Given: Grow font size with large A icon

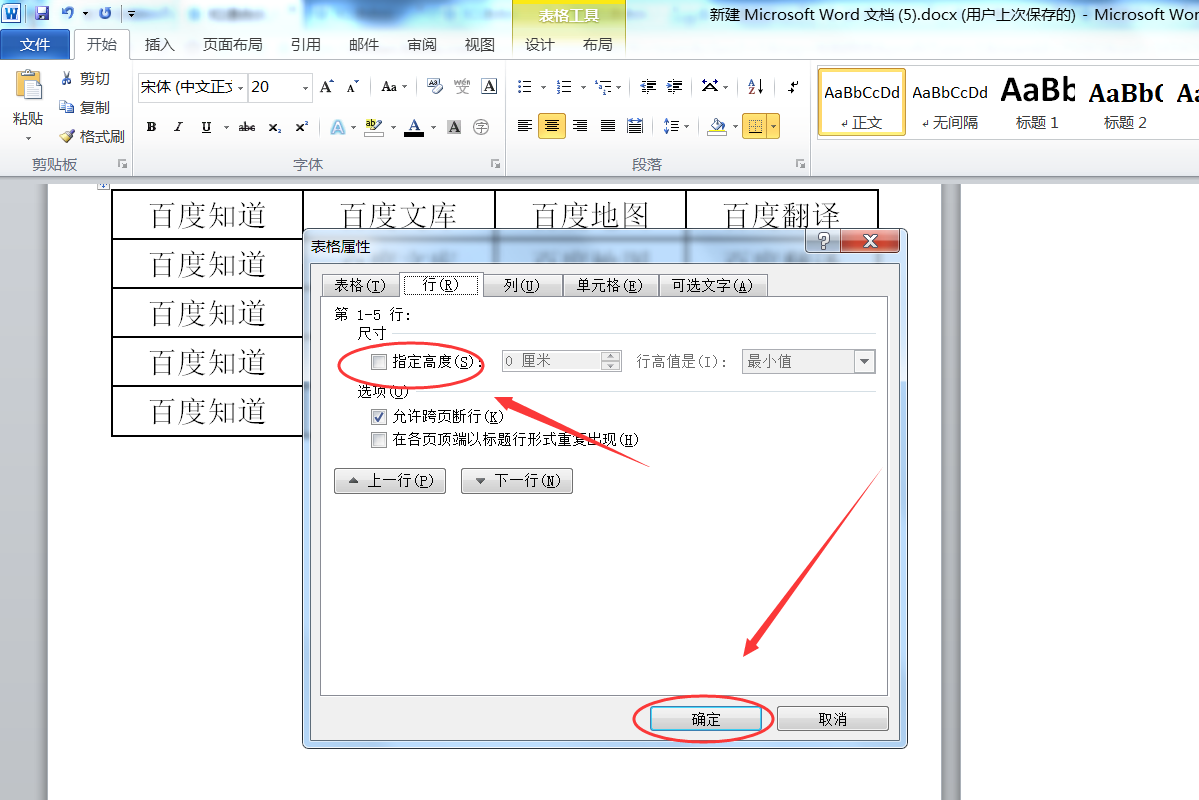Looking at the screenshot, I should (327, 86).
